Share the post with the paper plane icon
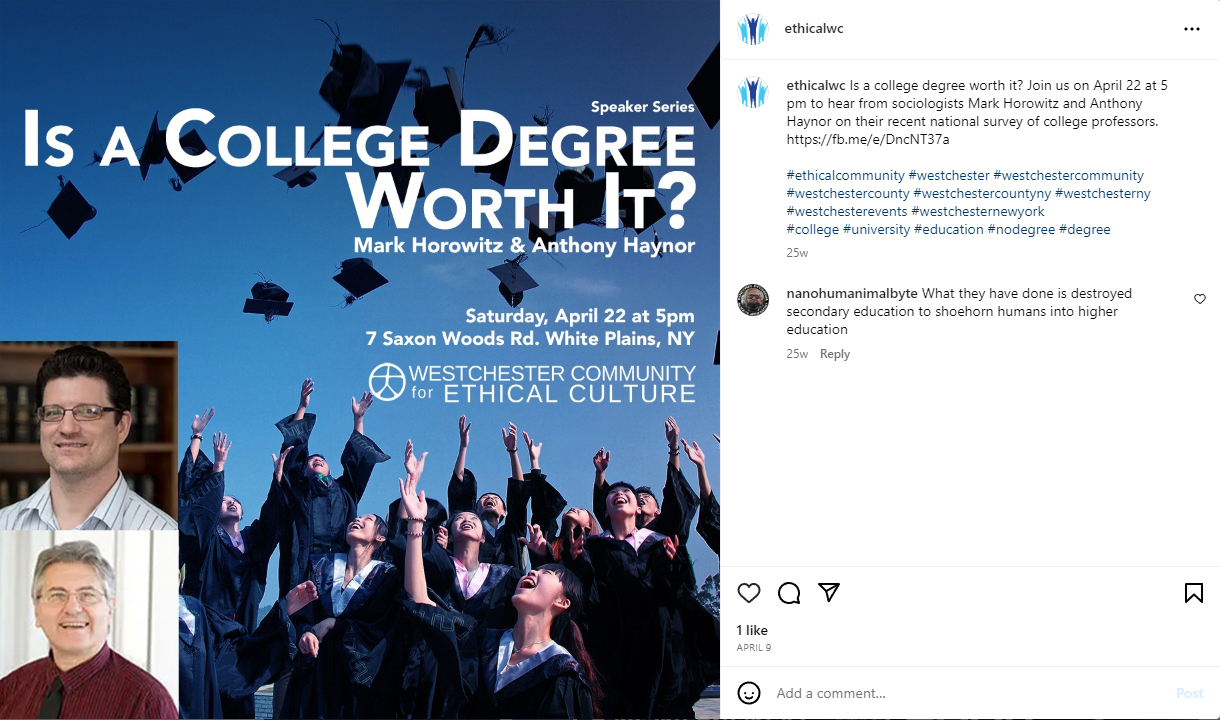 (829, 592)
